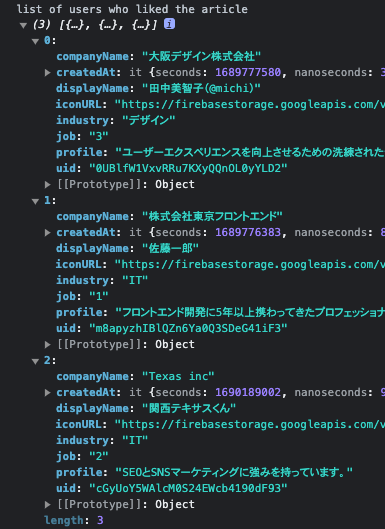The width and height of the screenshot is (385, 529).
Task: Select companyName value 株式会社東京フロントエンド
Action: point(212,216)
